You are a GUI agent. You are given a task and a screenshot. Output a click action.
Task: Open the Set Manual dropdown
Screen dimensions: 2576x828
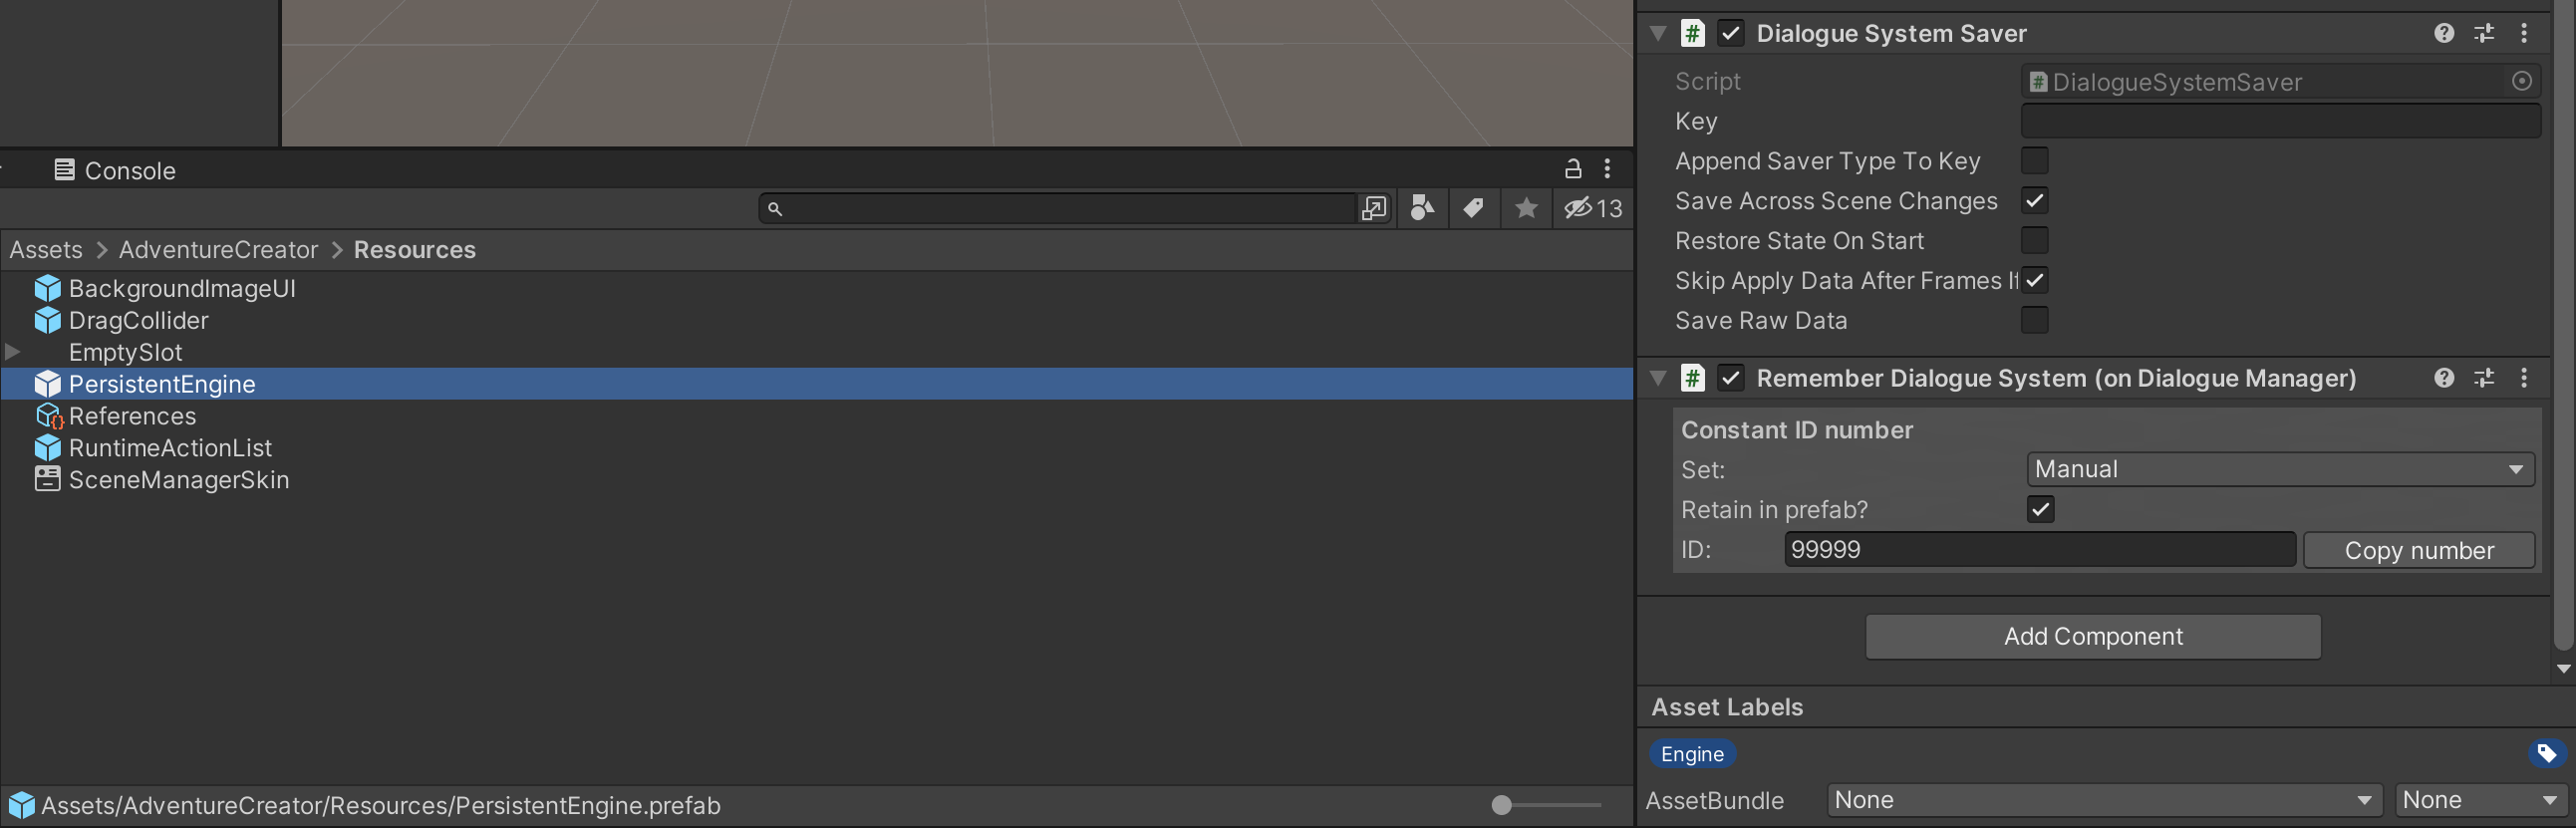point(2280,470)
